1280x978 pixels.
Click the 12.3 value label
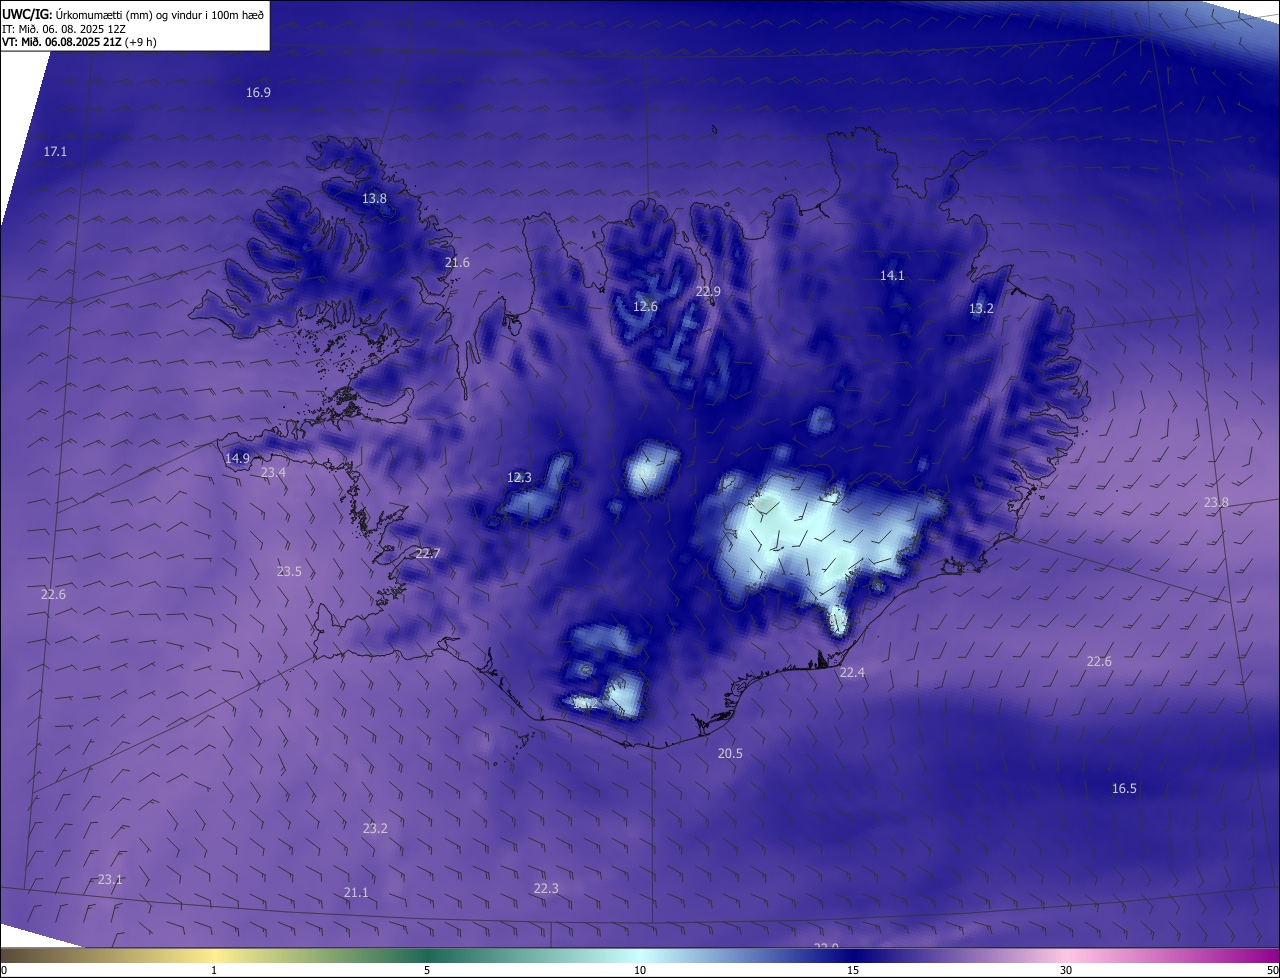point(520,477)
